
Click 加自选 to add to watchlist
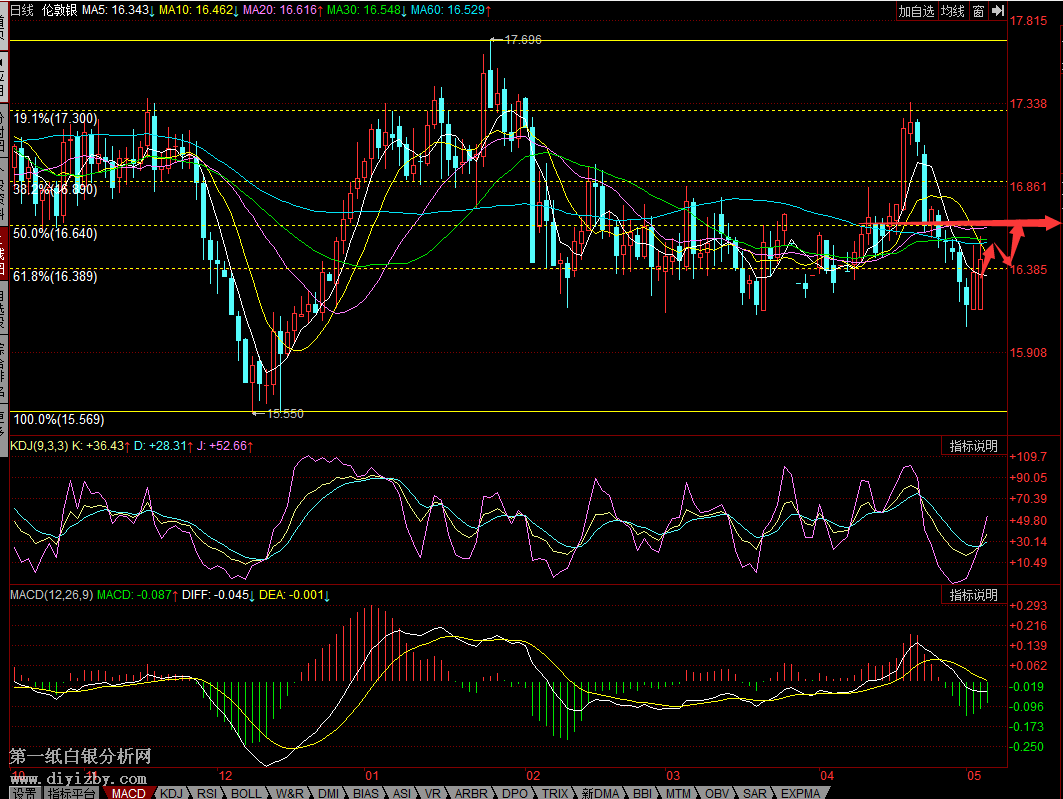click(x=915, y=11)
